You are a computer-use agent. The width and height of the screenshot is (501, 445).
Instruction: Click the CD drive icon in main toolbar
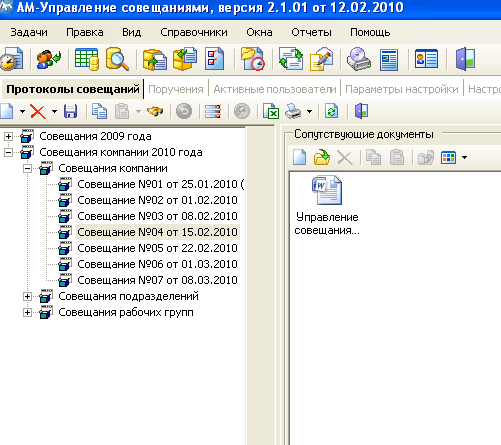[359, 59]
